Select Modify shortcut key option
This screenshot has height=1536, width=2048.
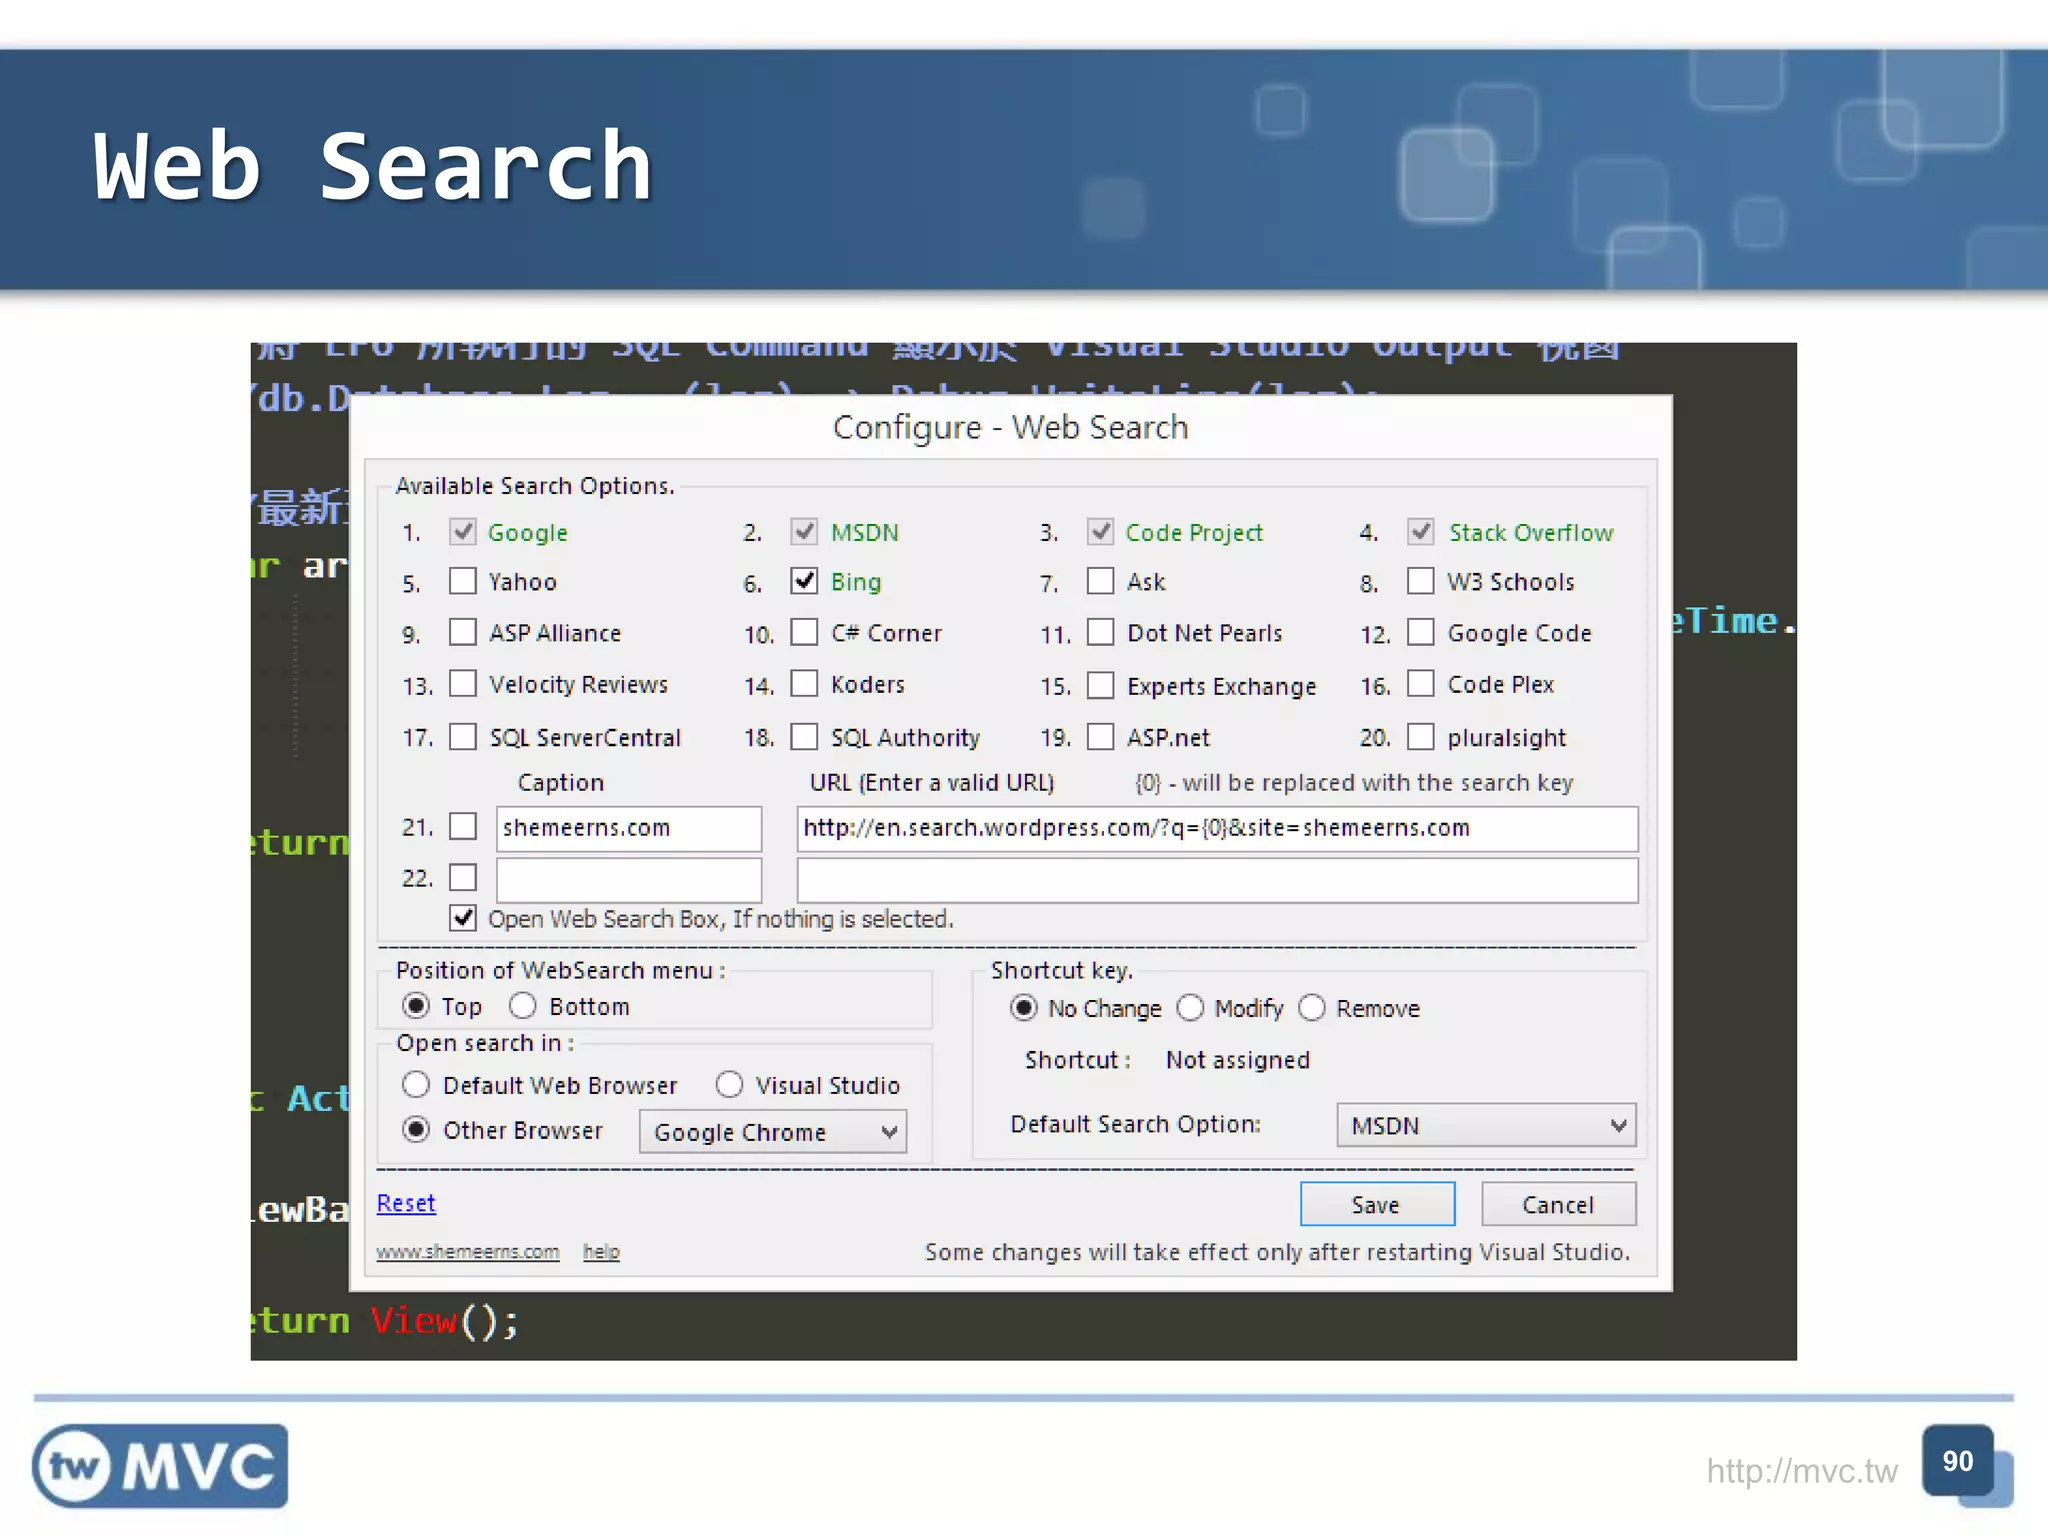(x=1190, y=1008)
